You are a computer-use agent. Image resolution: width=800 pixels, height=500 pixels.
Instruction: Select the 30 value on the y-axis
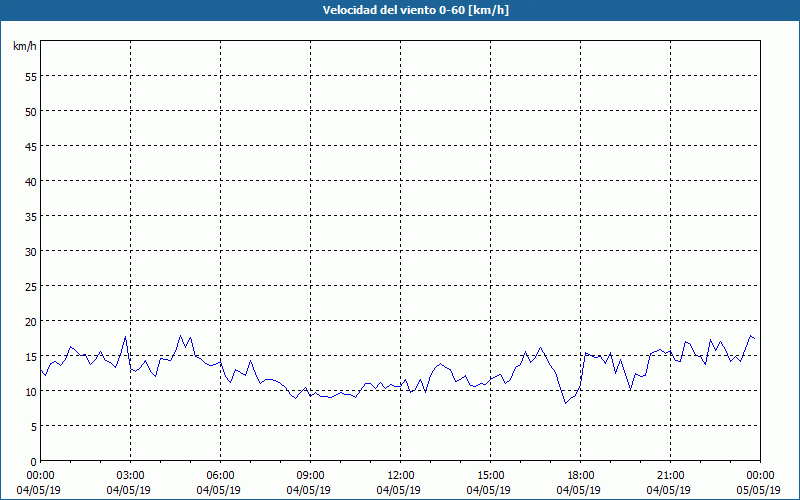pos(31,252)
